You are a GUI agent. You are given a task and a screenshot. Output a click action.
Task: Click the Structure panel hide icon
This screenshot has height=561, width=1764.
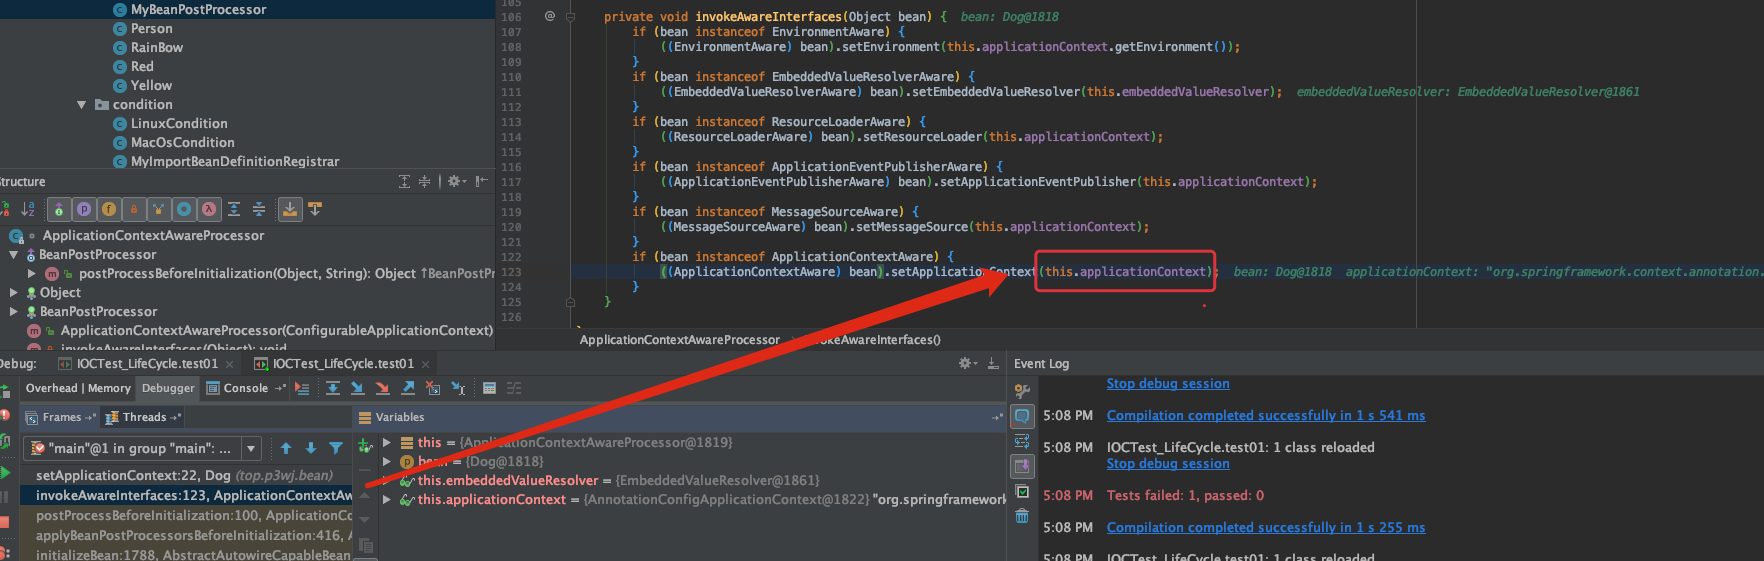pos(482,181)
